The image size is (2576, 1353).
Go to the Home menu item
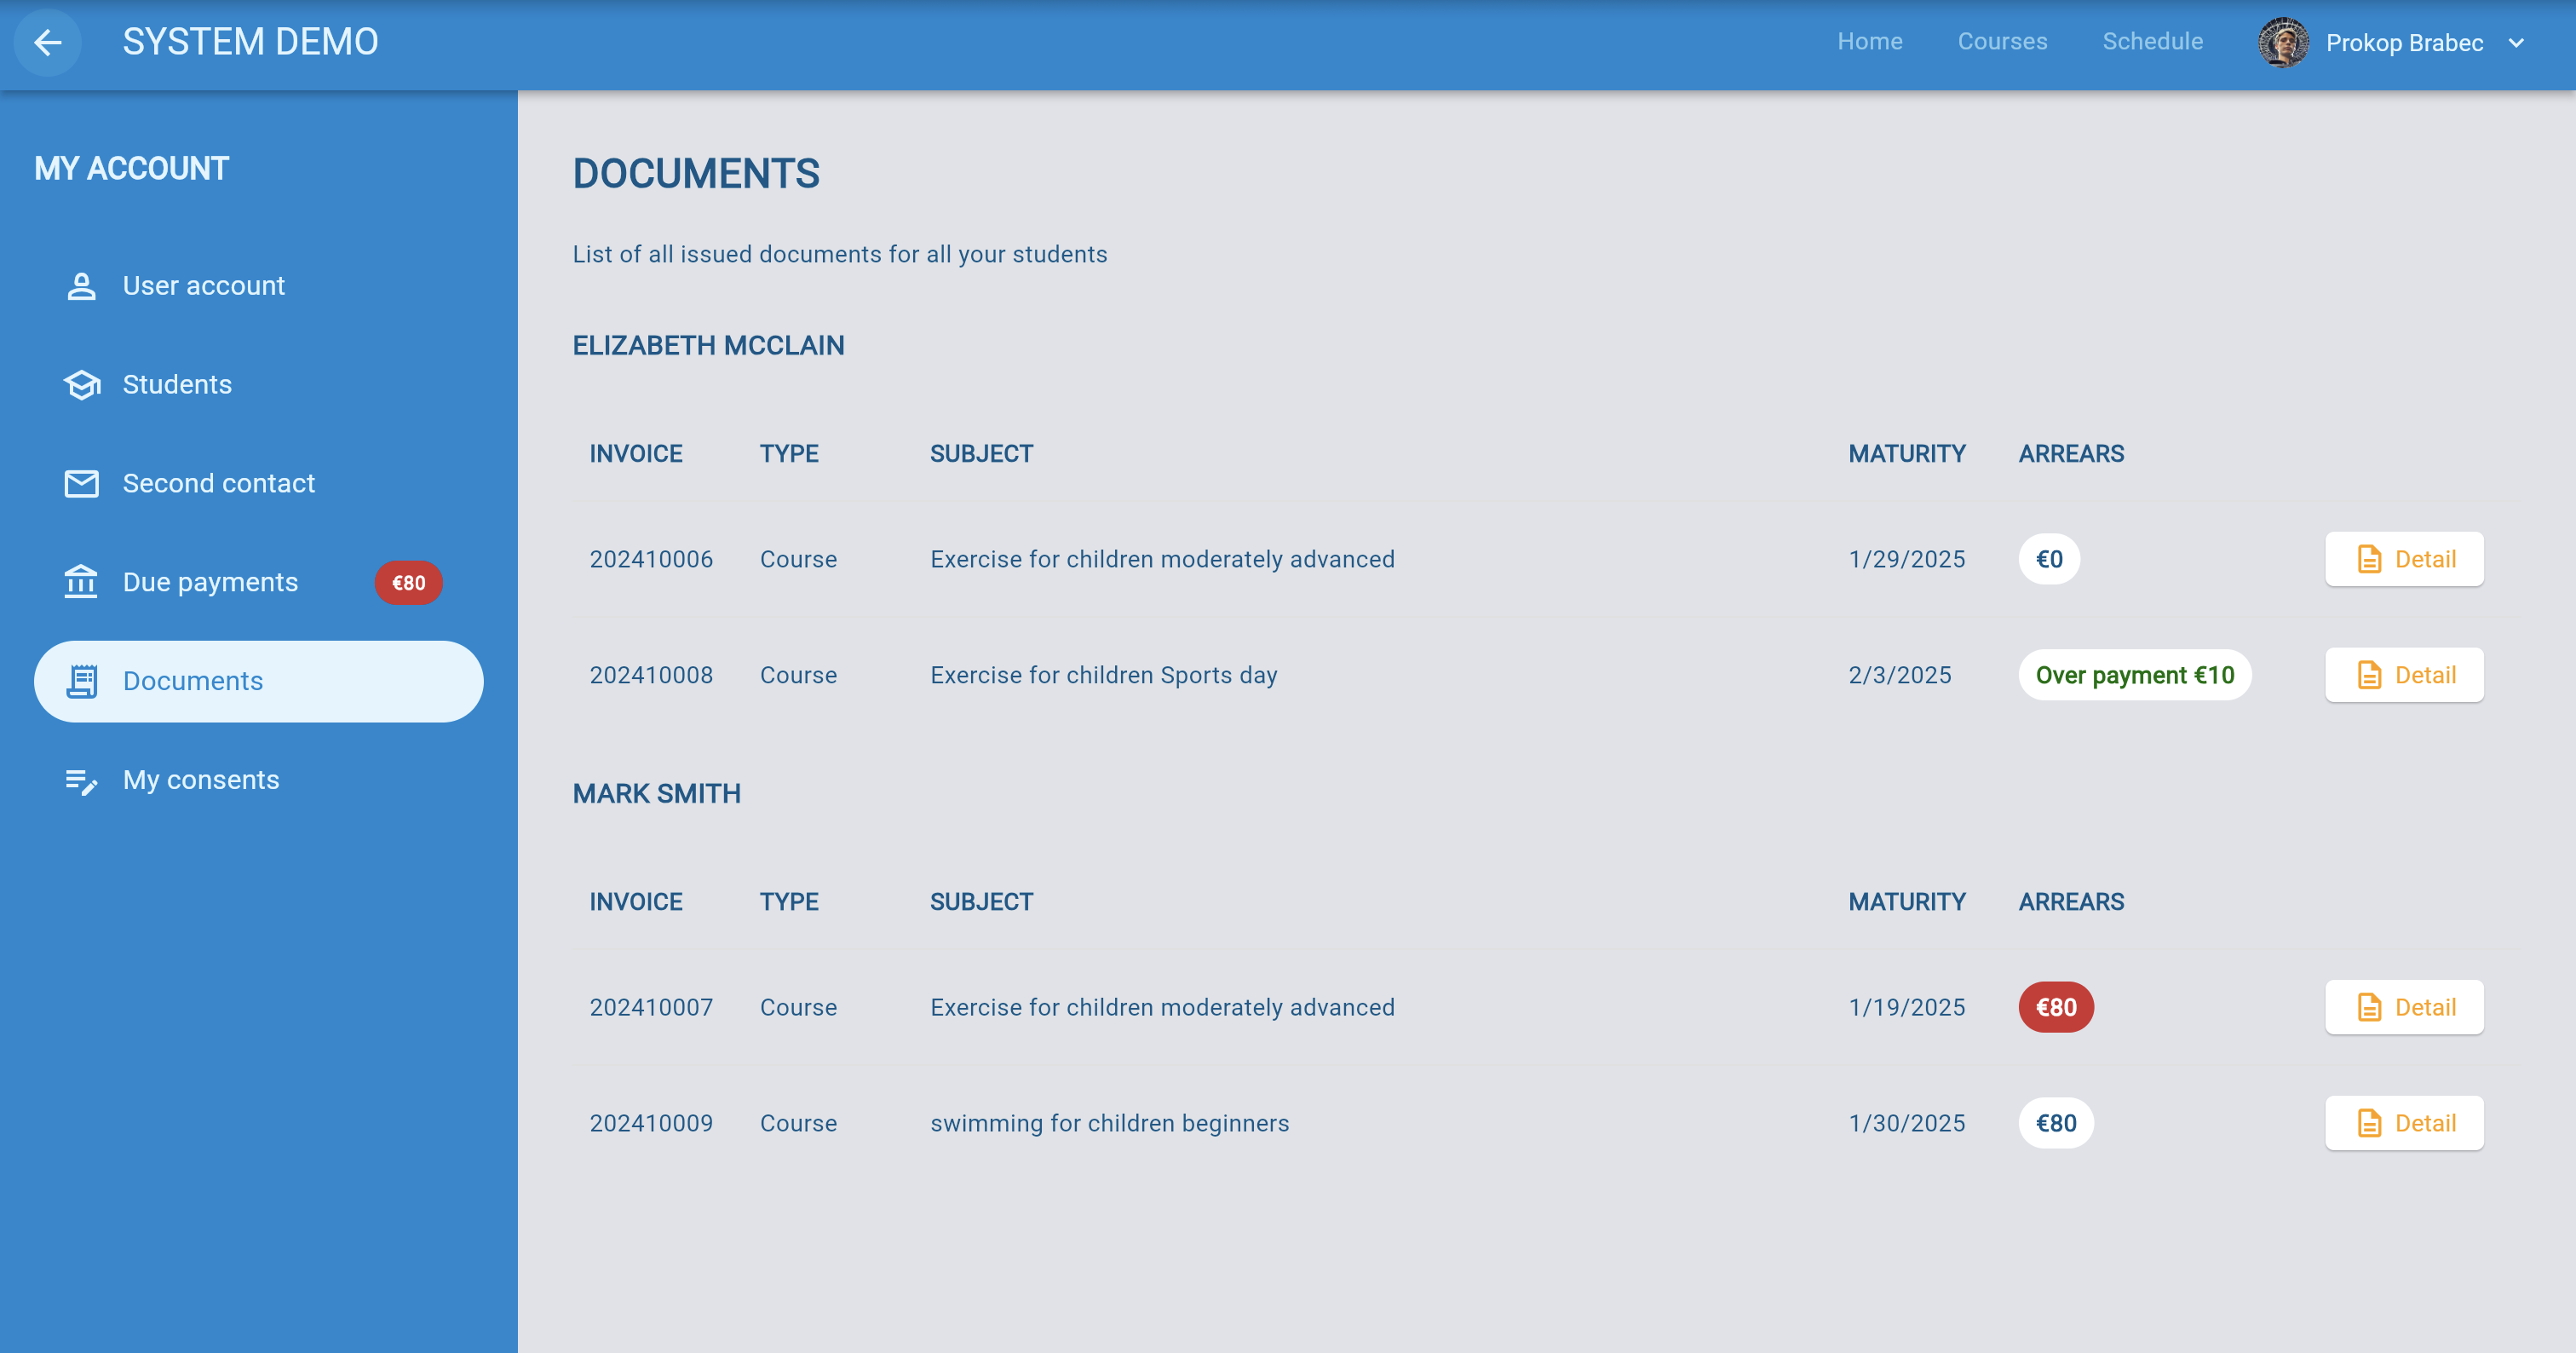1869,42
